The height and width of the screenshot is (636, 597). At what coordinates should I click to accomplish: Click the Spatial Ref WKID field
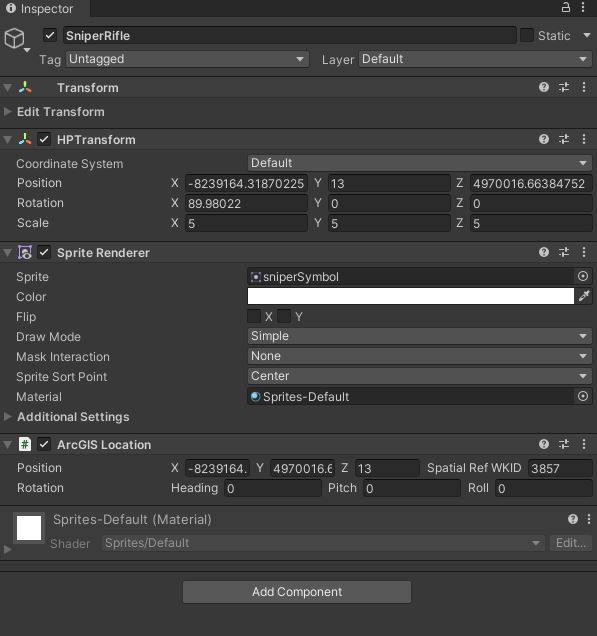(x=560, y=468)
